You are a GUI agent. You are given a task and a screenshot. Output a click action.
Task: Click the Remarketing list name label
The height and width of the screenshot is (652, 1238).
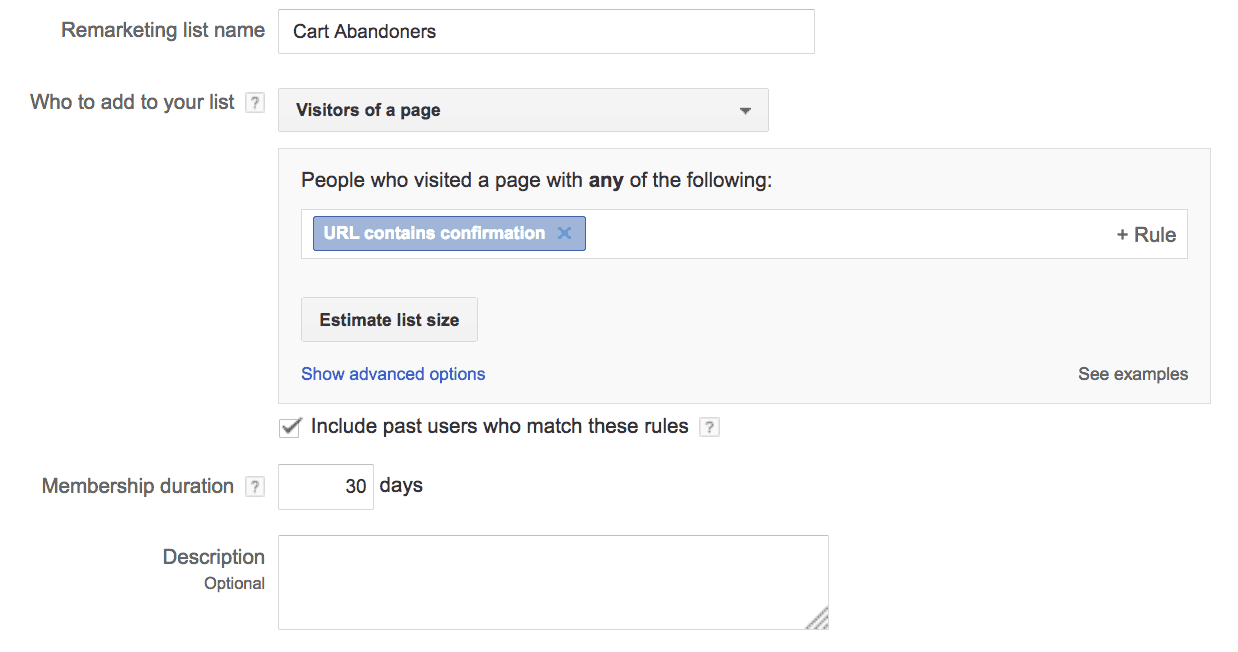pos(163,30)
